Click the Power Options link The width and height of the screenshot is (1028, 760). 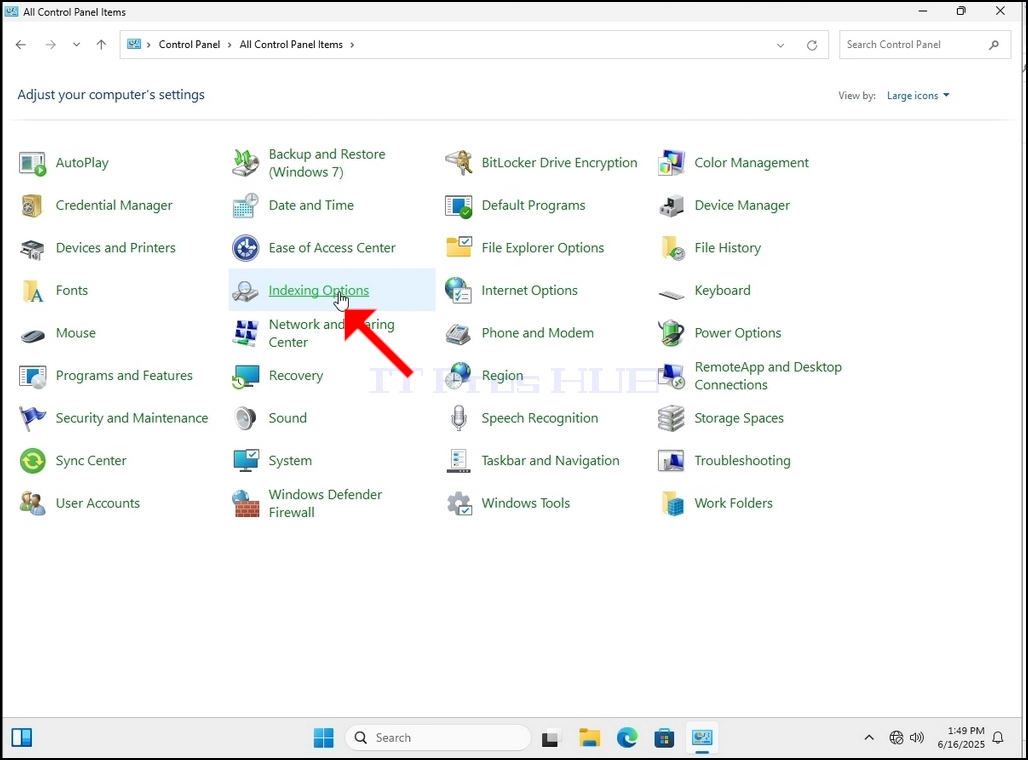tap(738, 333)
